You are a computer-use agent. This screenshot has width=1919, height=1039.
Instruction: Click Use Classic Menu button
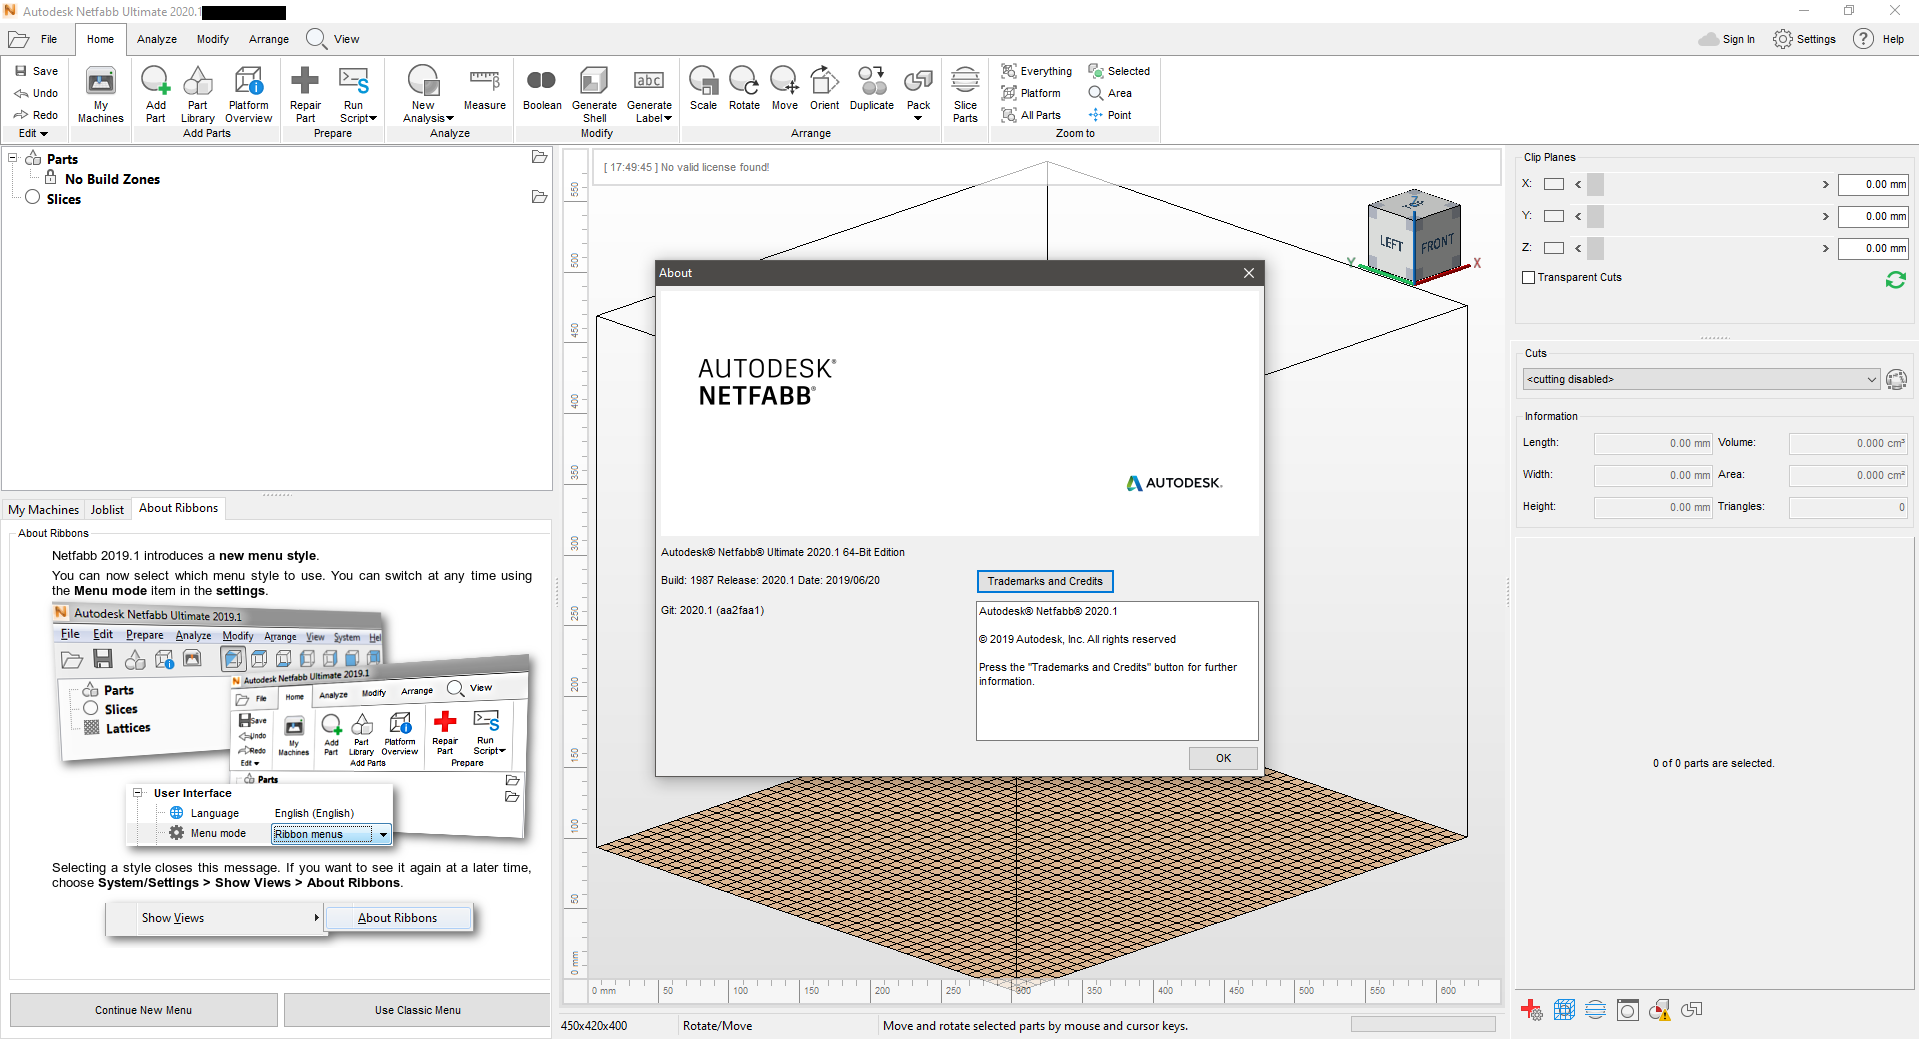pos(417,1010)
